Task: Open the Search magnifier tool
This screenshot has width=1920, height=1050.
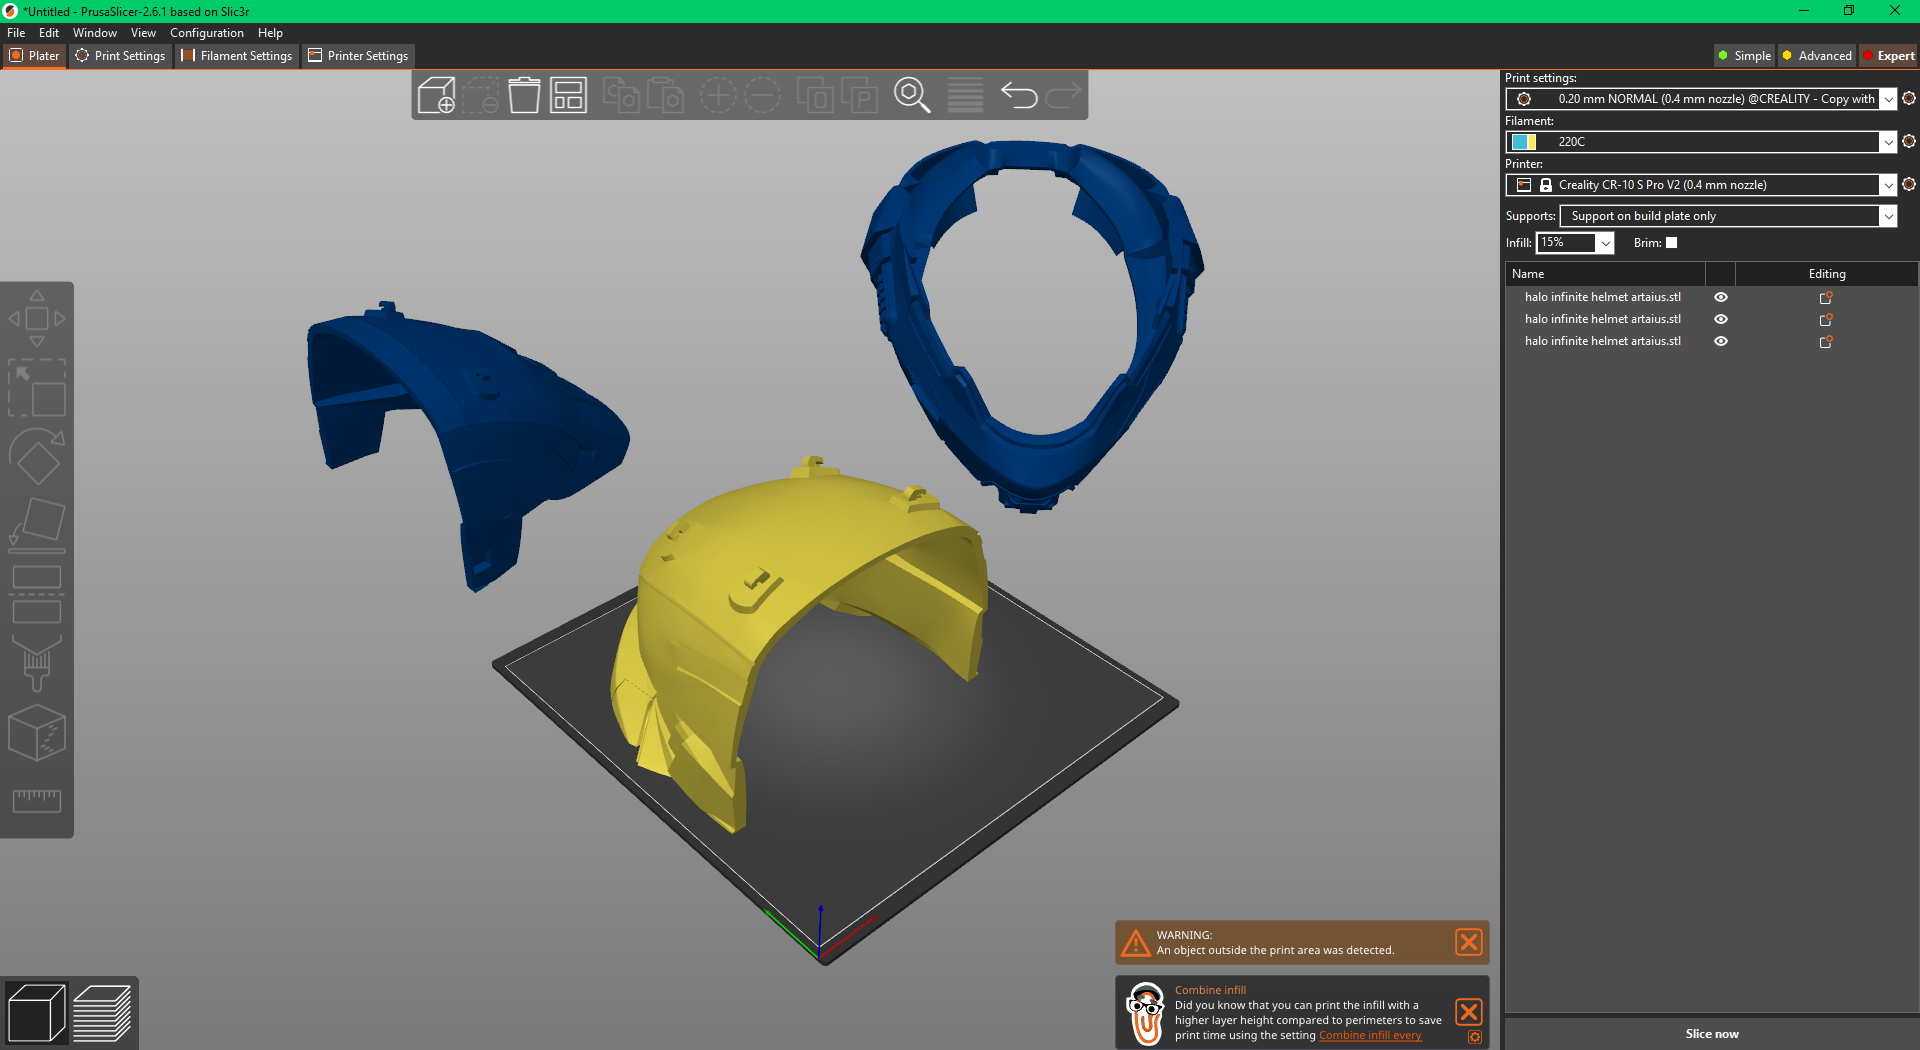Action: (912, 95)
